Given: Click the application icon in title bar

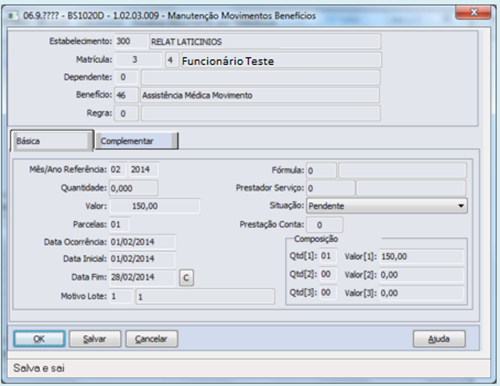Looking at the screenshot, I should click(13, 16).
